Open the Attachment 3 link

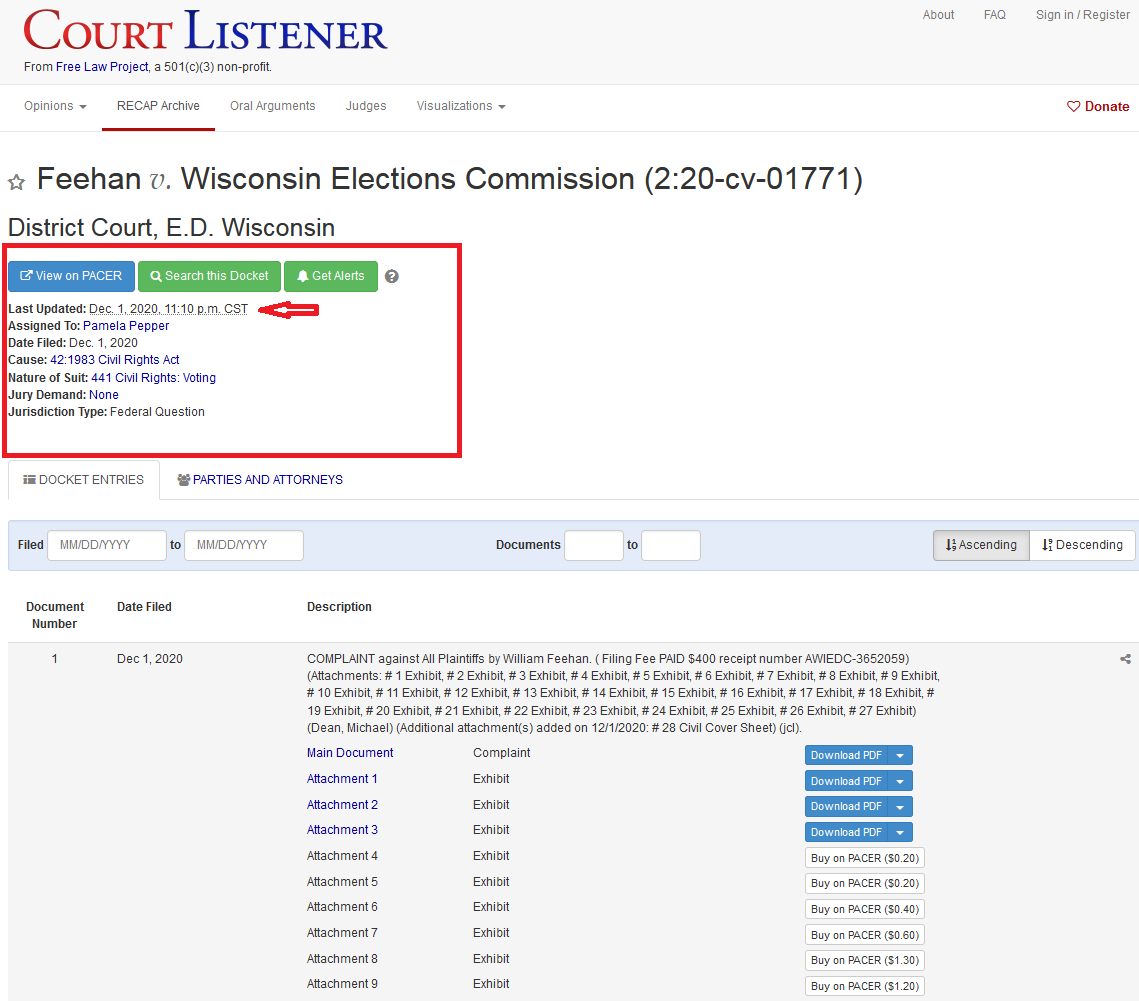click(342, 830)
